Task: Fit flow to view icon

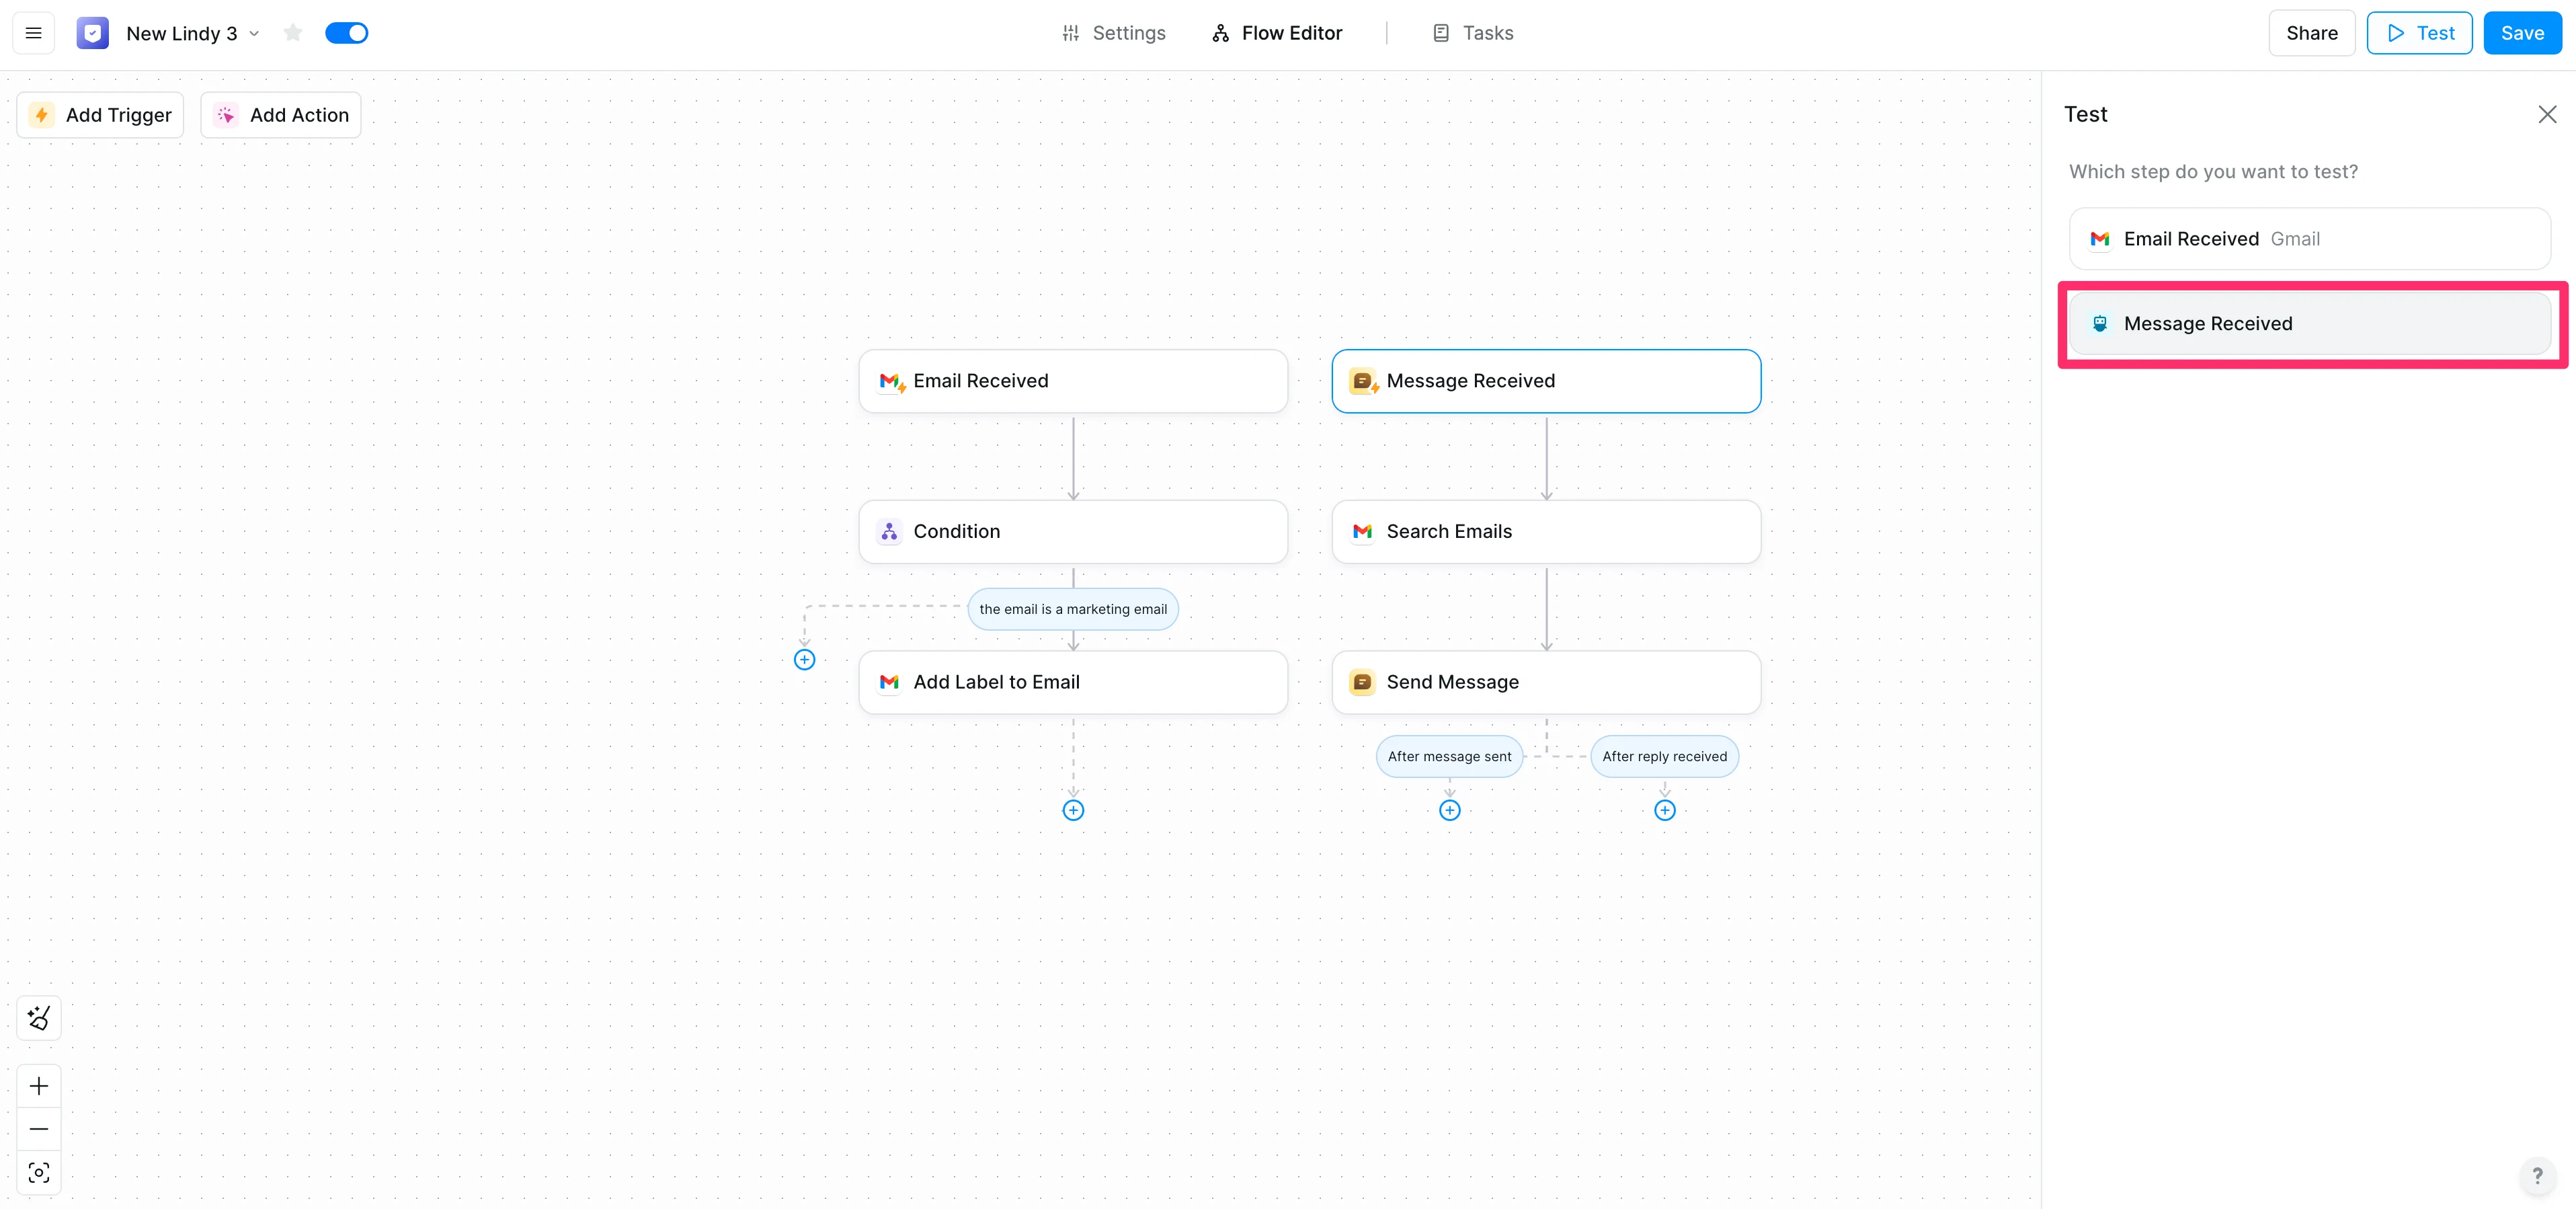Action: pyautogui.click(x=39, y=1172)
